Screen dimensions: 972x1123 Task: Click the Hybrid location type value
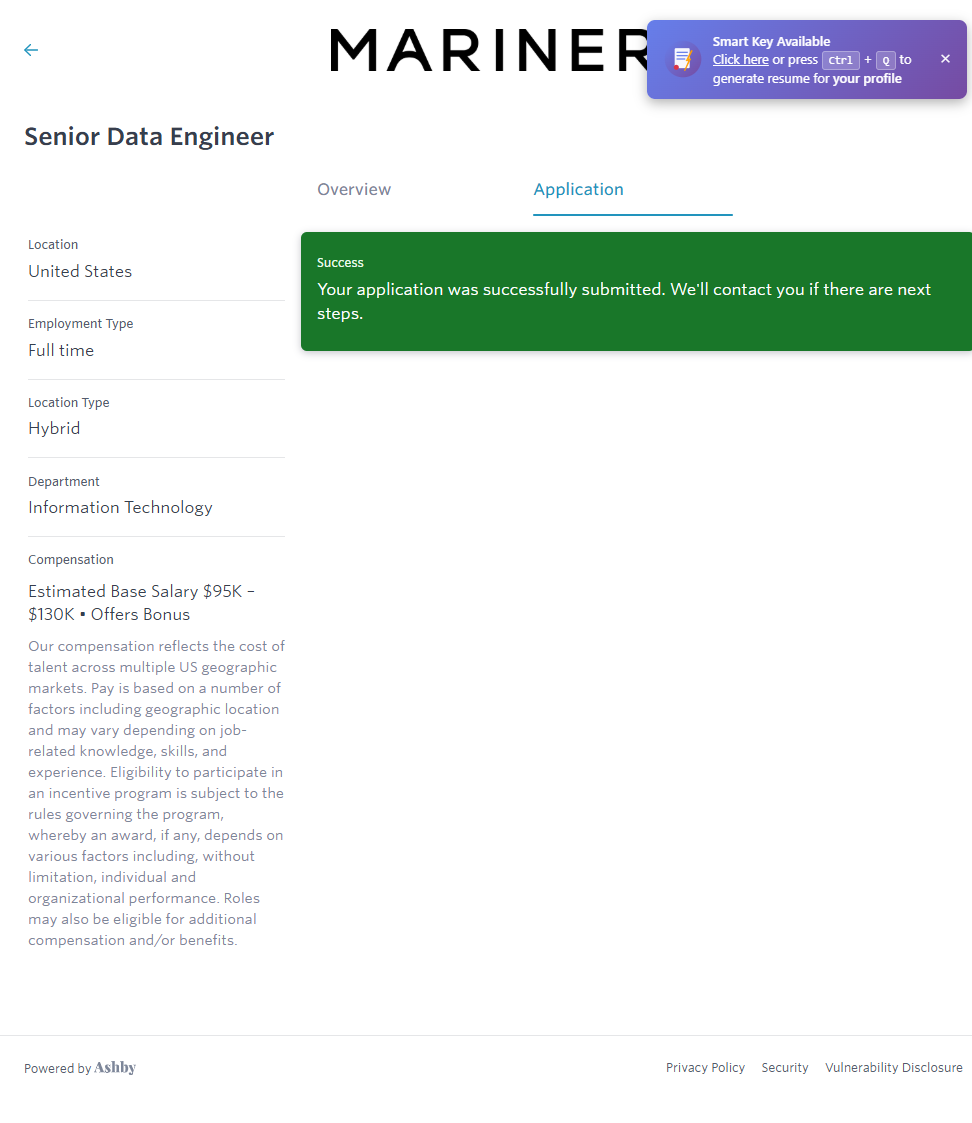coord(54,428)
